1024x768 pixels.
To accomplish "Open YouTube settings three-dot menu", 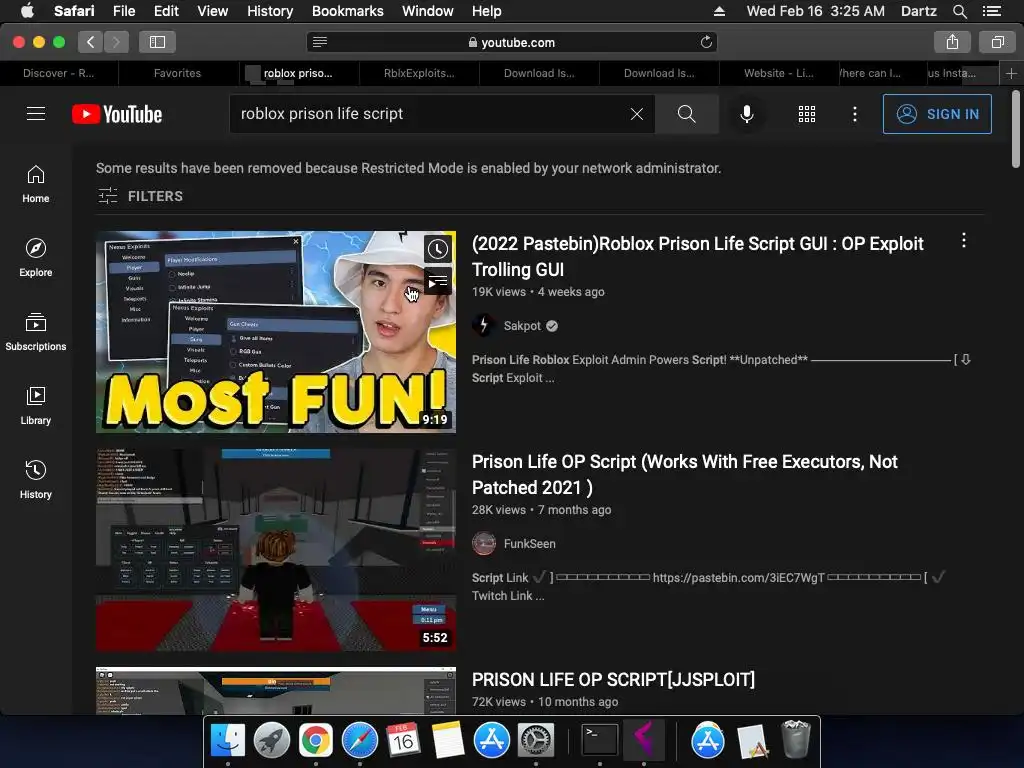I will click(x=854, y=114).
